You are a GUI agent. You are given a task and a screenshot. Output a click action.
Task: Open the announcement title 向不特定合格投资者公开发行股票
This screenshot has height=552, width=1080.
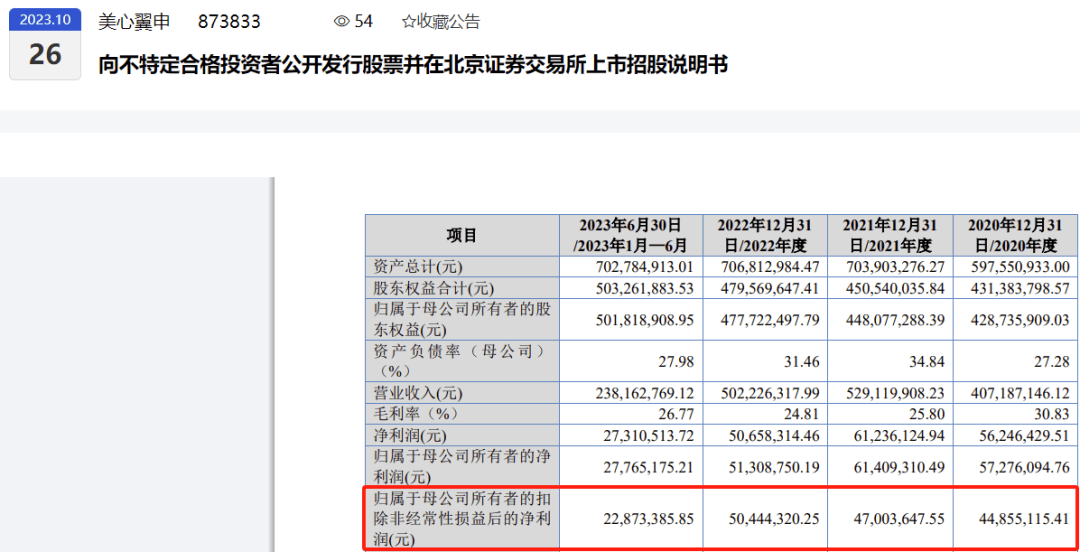point(413,65)
